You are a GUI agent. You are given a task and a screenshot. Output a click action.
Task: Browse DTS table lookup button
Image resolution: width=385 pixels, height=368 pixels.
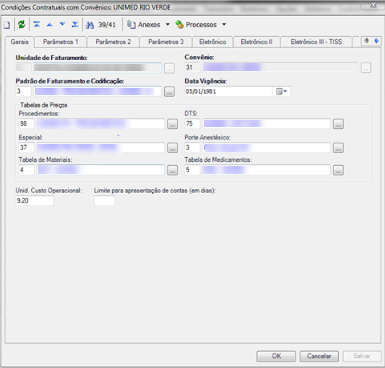pyautogui.click(x=338, y=124)
